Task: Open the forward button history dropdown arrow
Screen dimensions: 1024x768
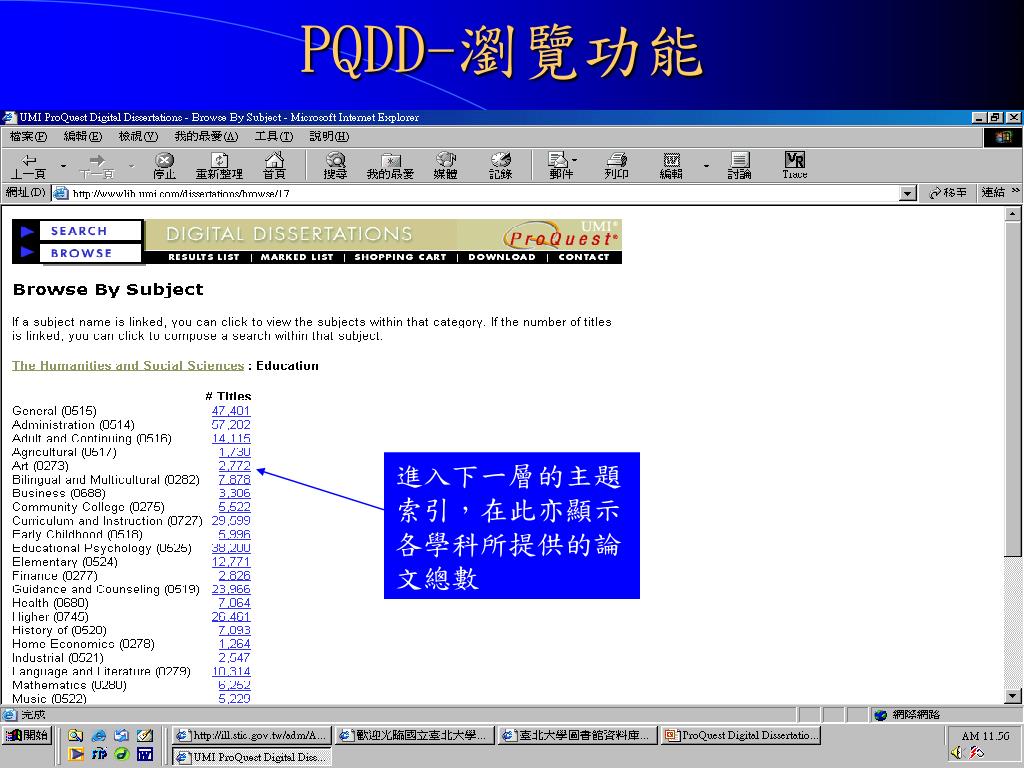Action: pos(131,166)
